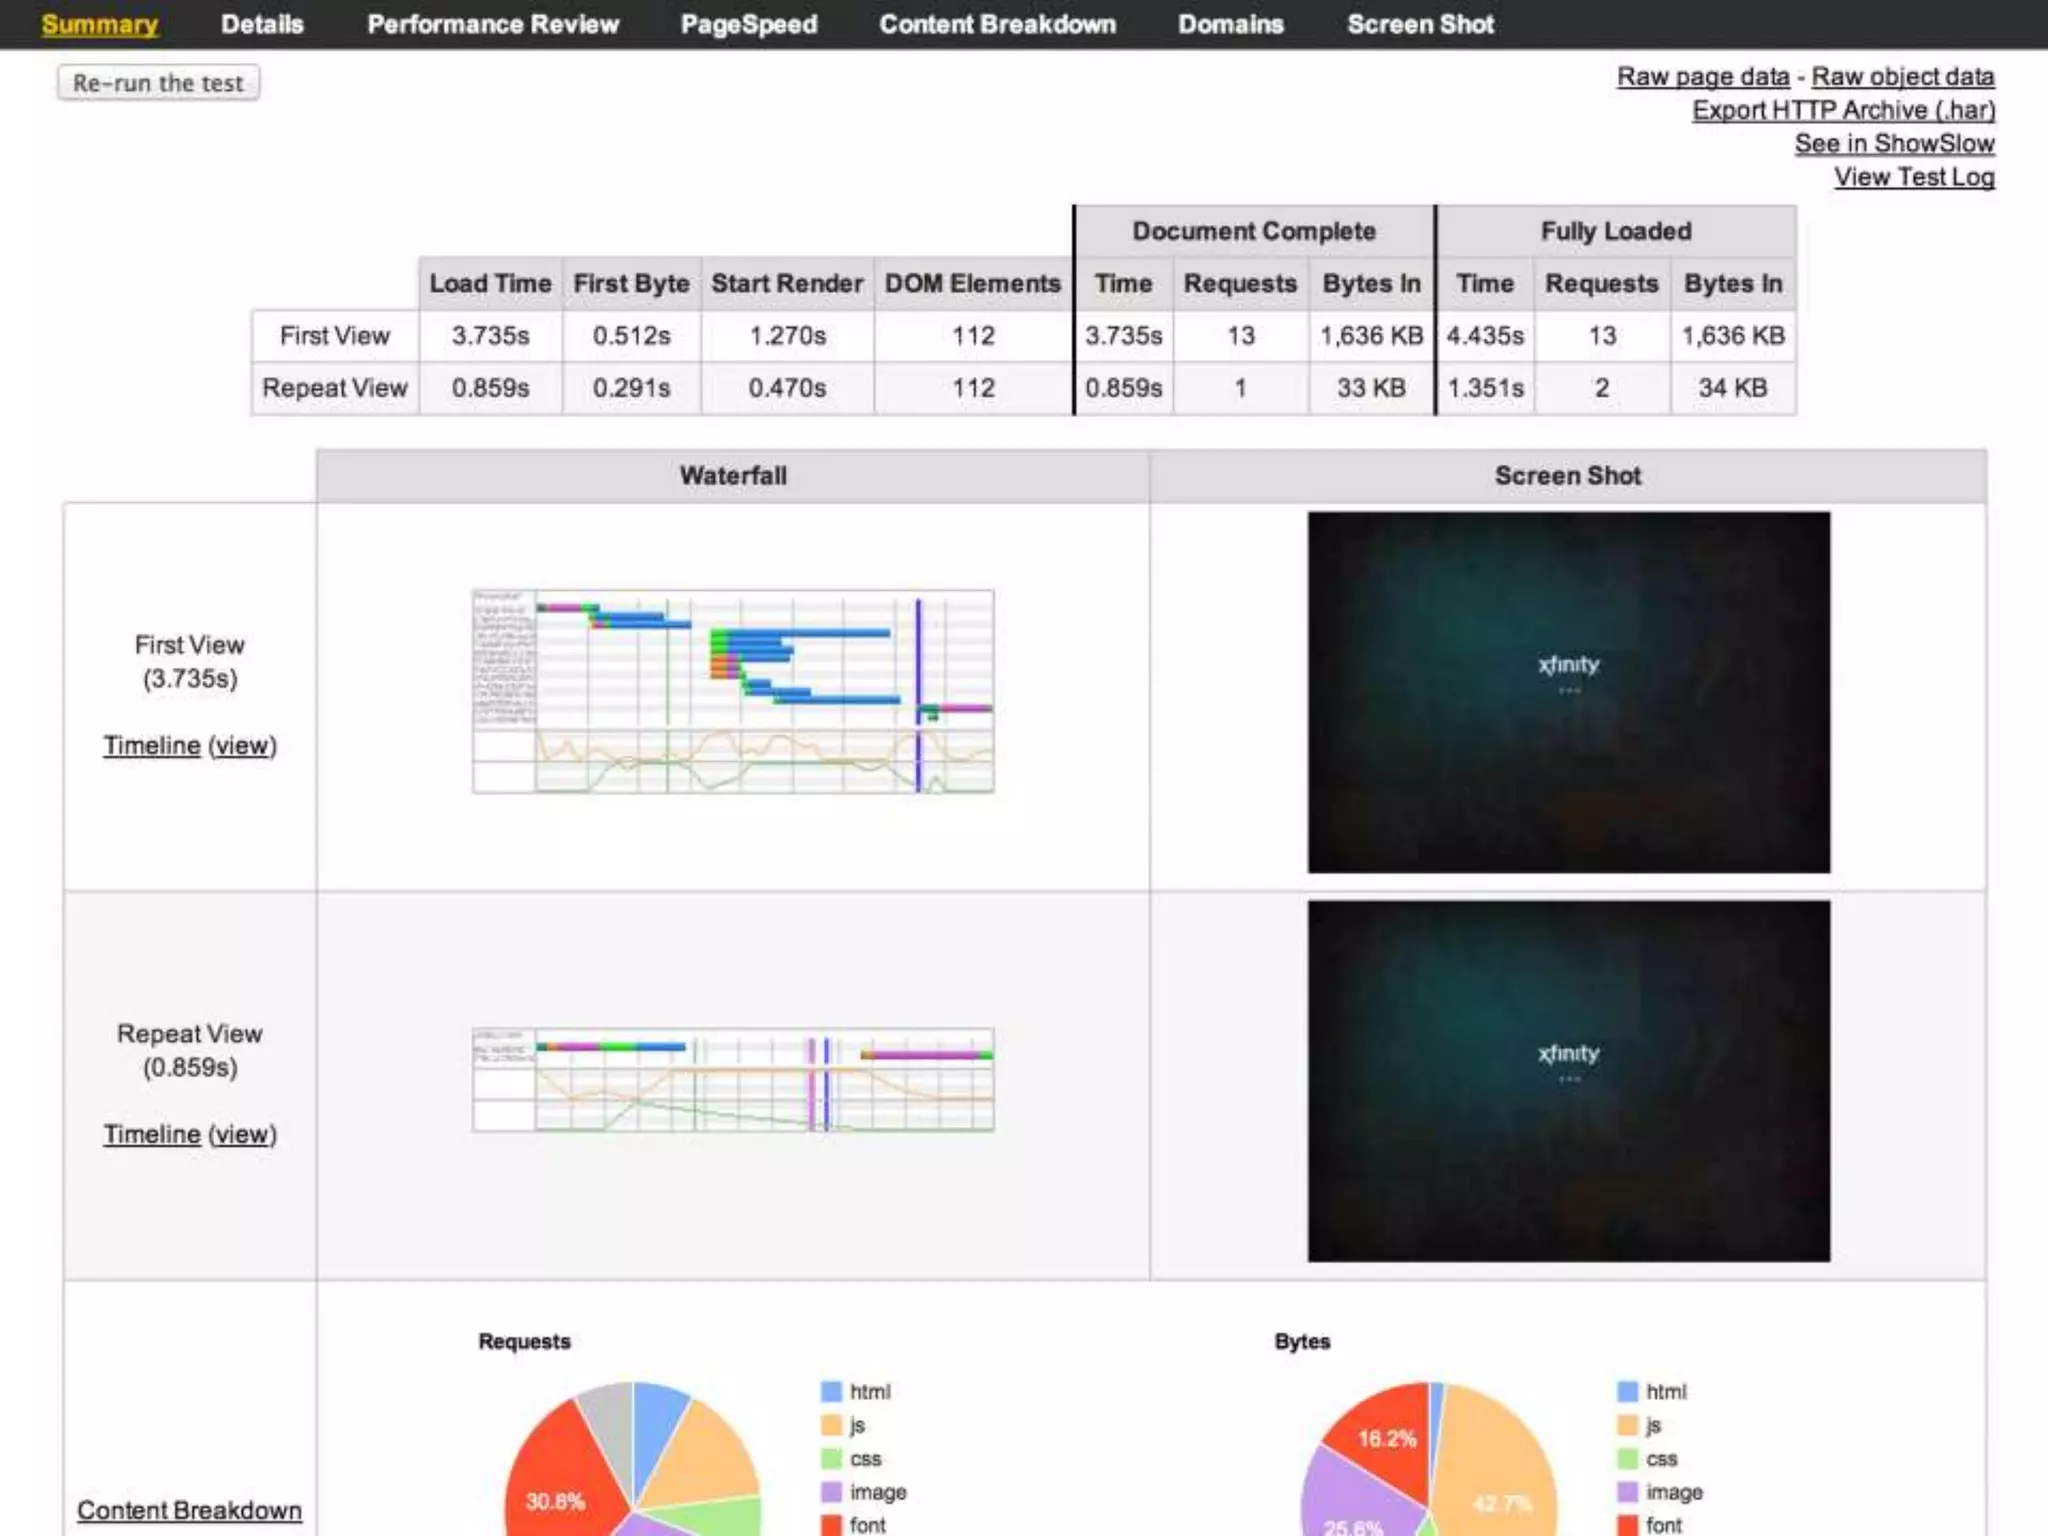
Task: Click Re-run the test button
Action: [158, 83]
